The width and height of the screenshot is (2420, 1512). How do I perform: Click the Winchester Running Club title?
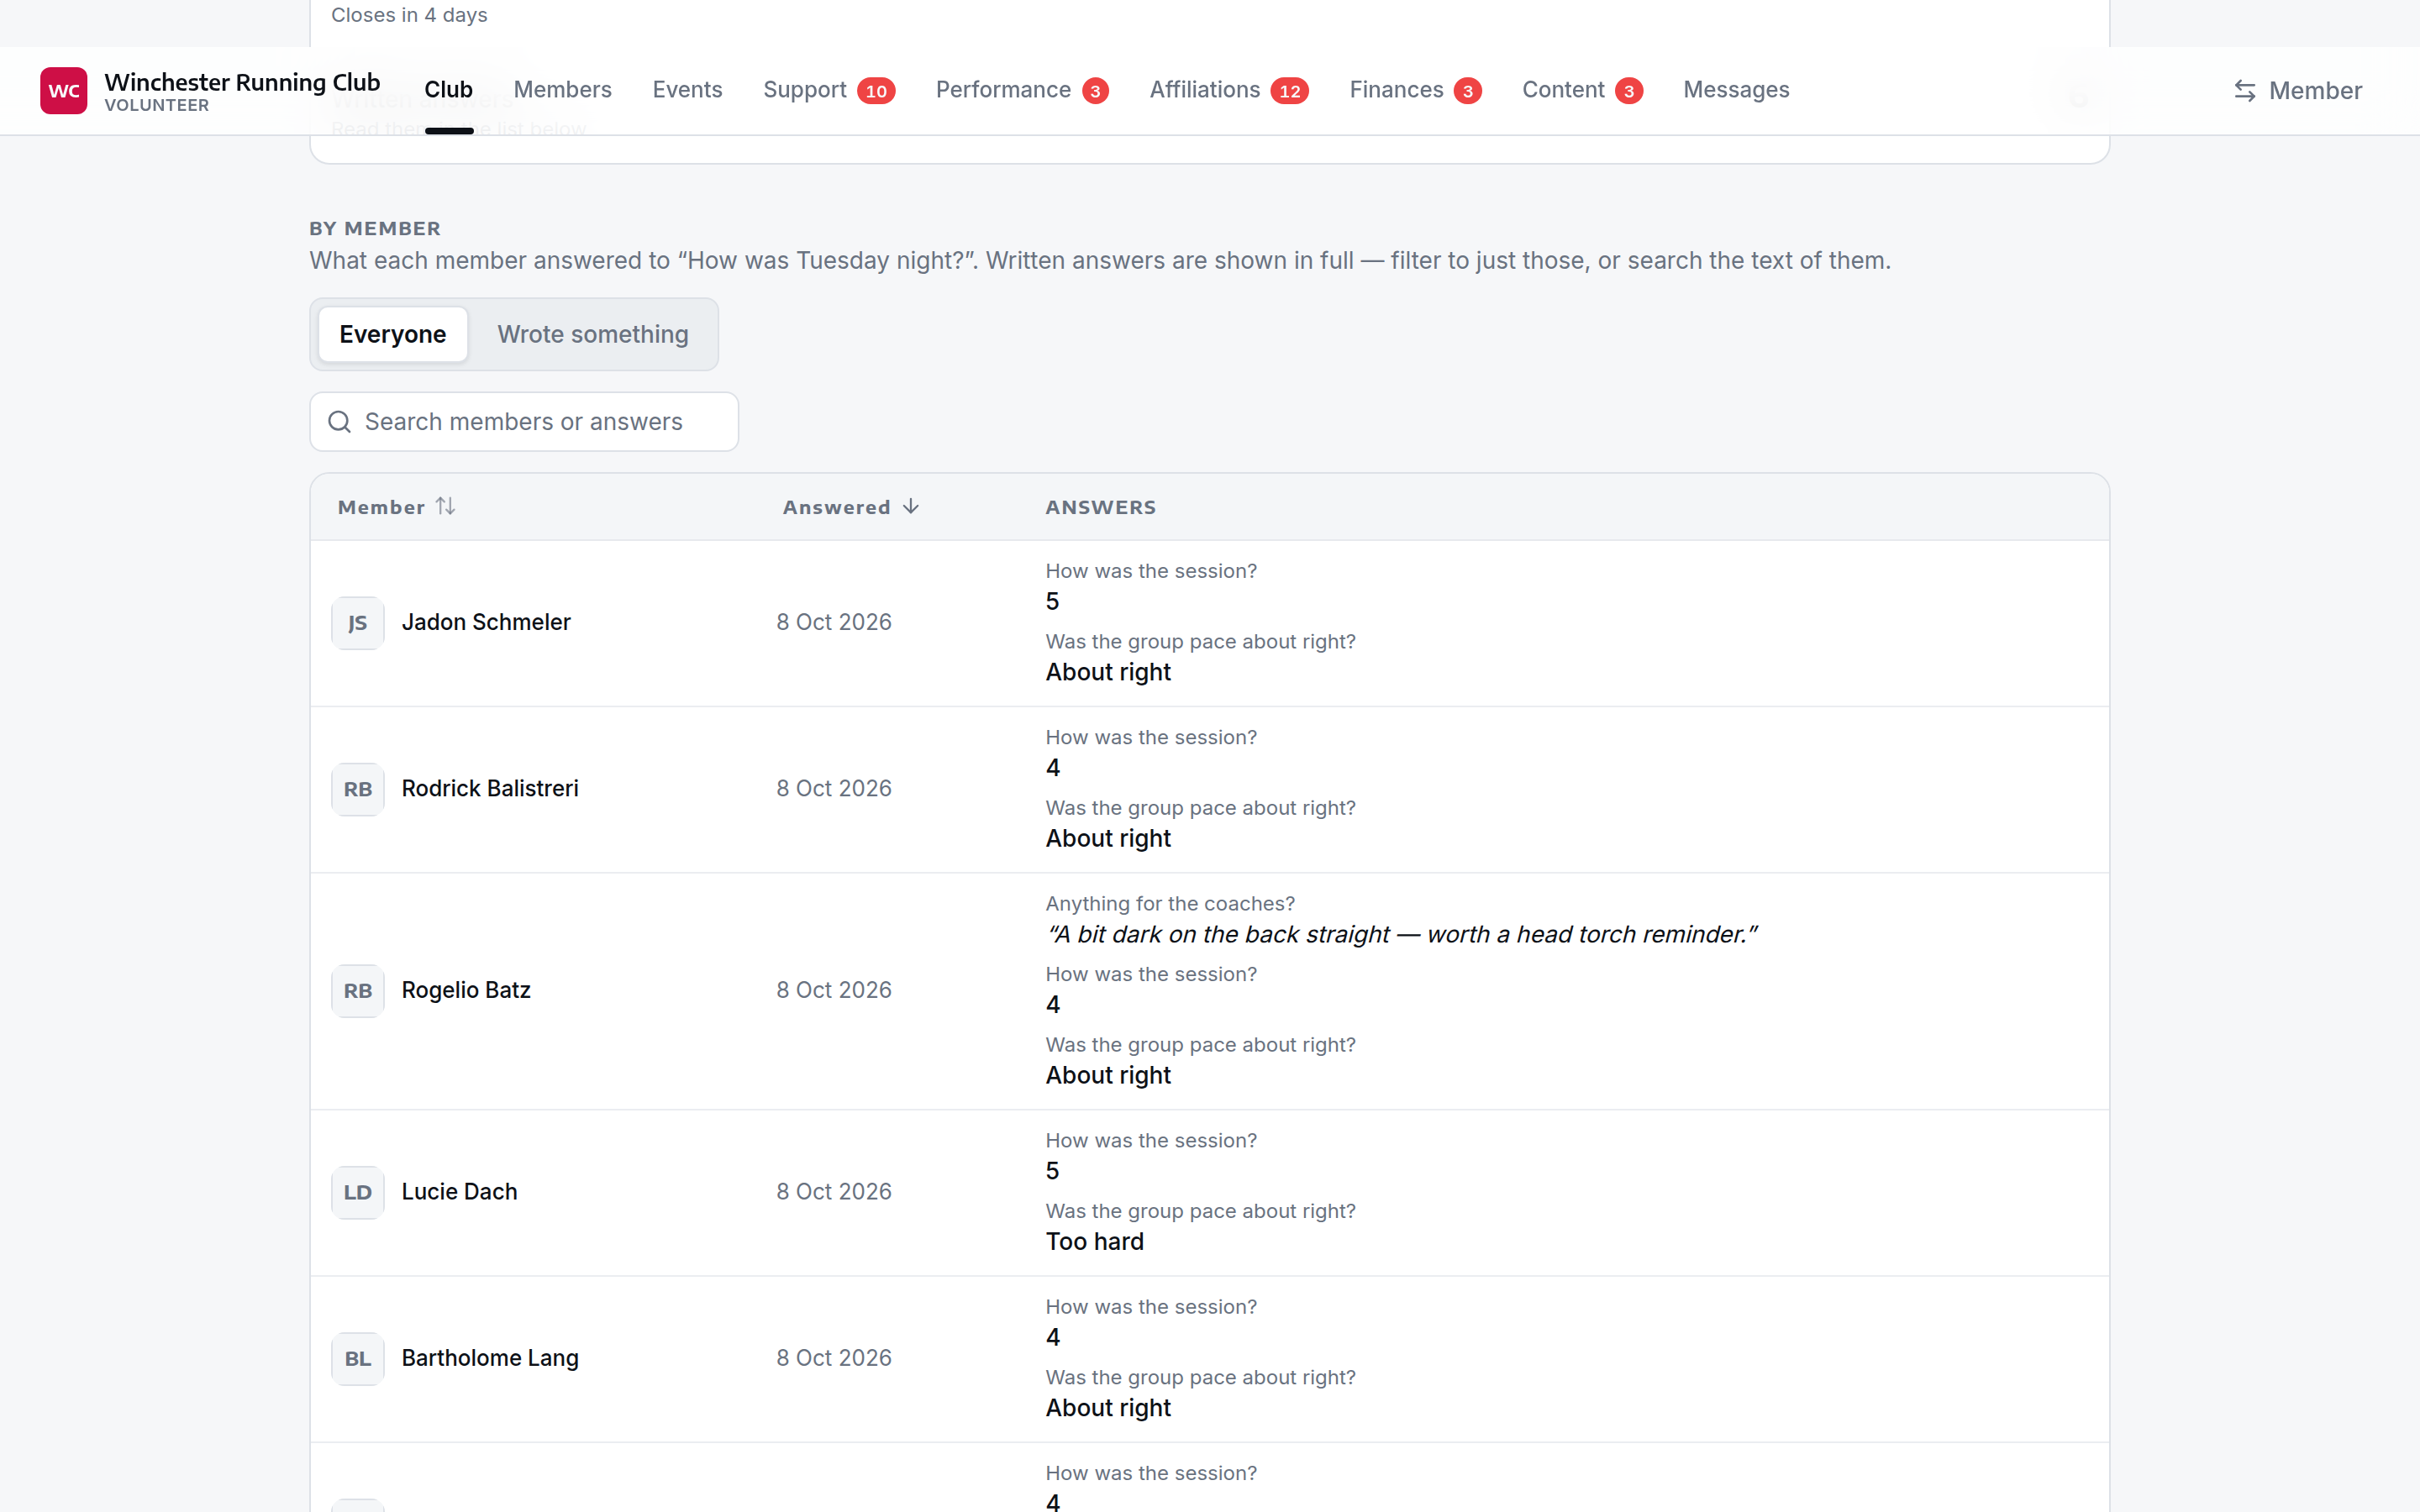click(x=242, y=82)
